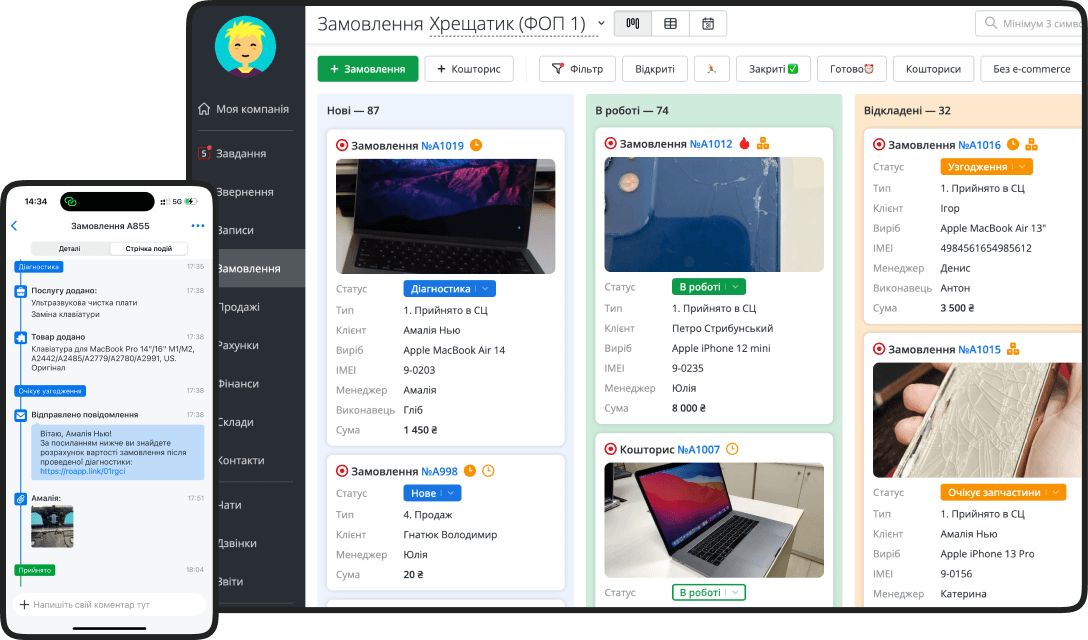Click the search magnifier icon

click(991, 23)
